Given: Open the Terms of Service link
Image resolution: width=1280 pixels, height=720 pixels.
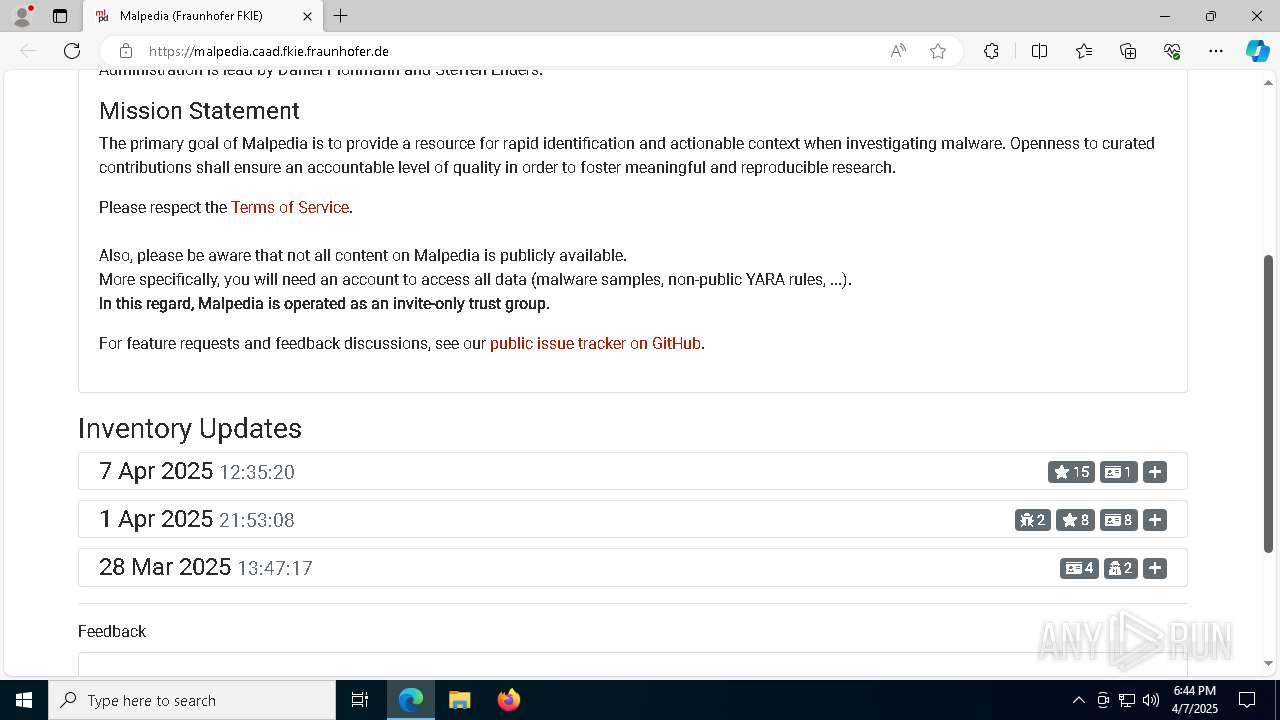Looking at the screenshot, I should 290,207.
